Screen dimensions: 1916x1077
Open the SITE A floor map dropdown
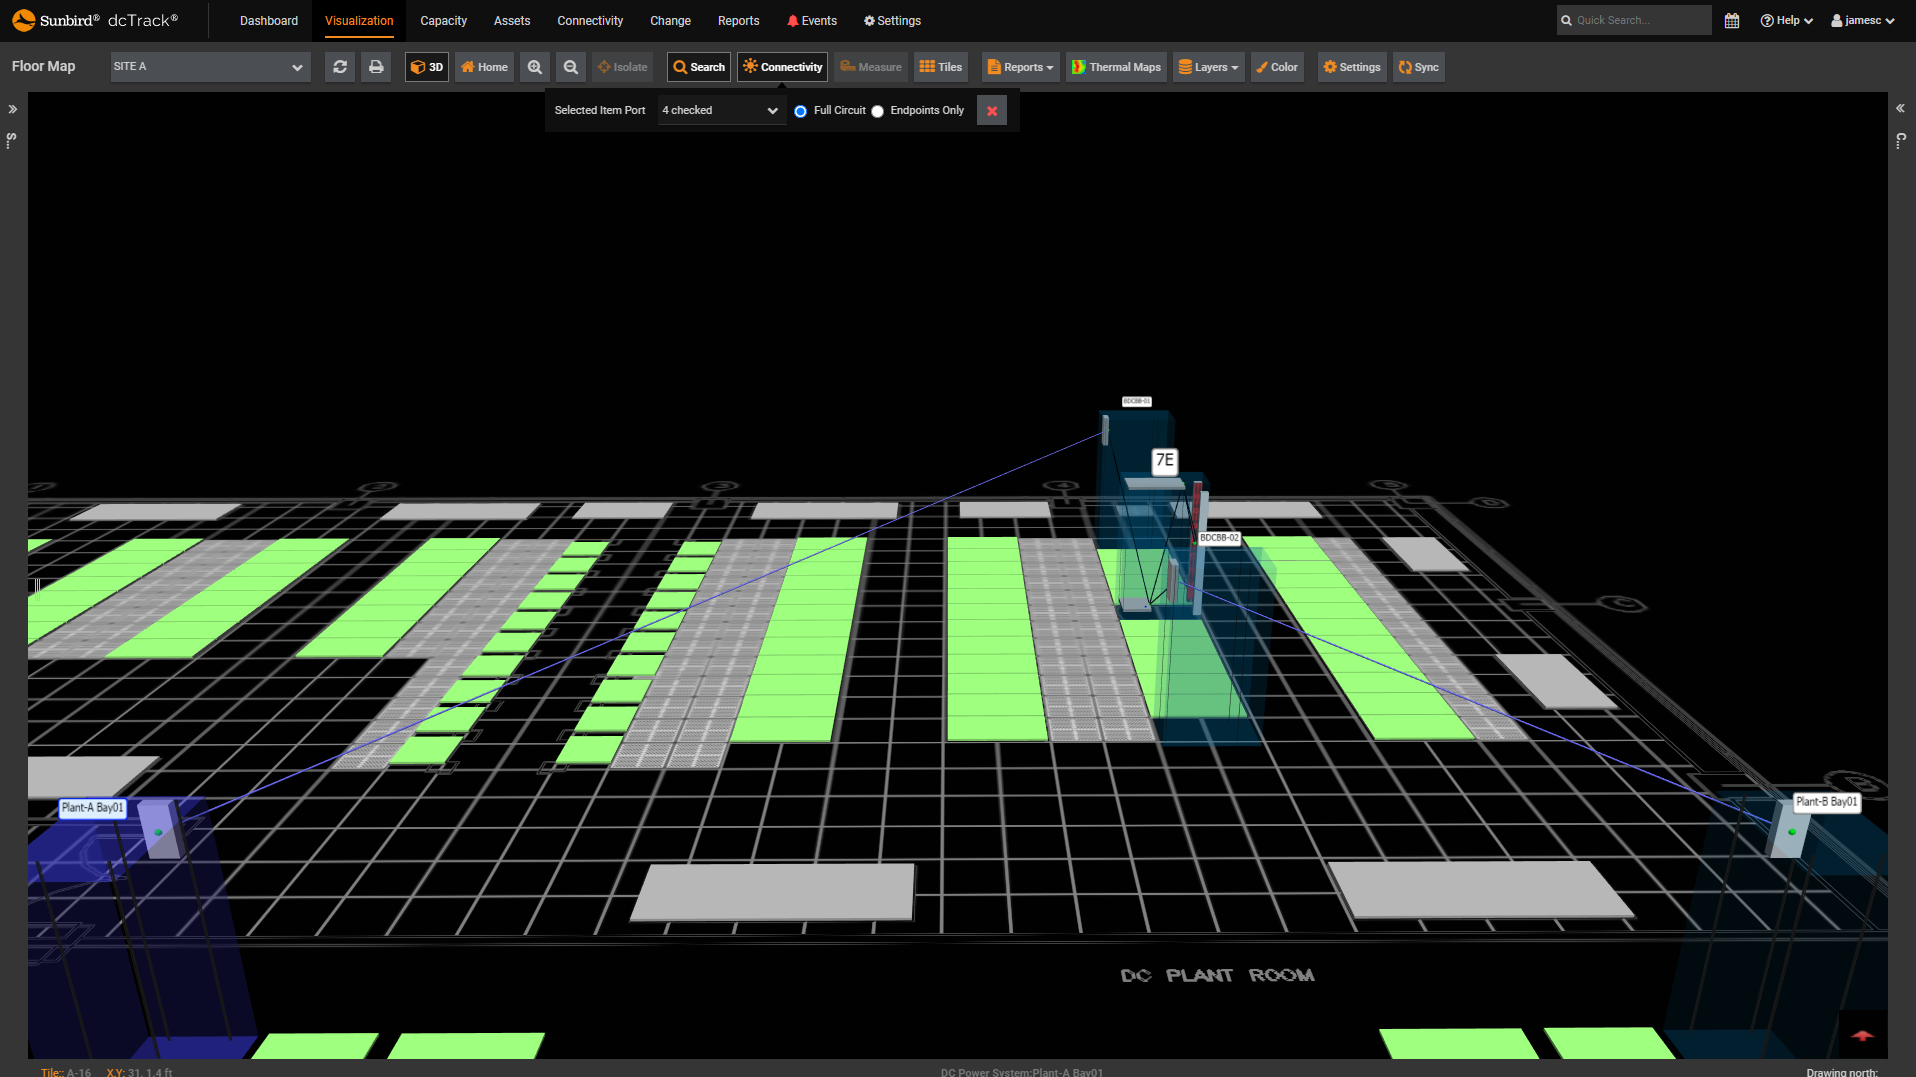pyautogui.click(x=208, y=67)
